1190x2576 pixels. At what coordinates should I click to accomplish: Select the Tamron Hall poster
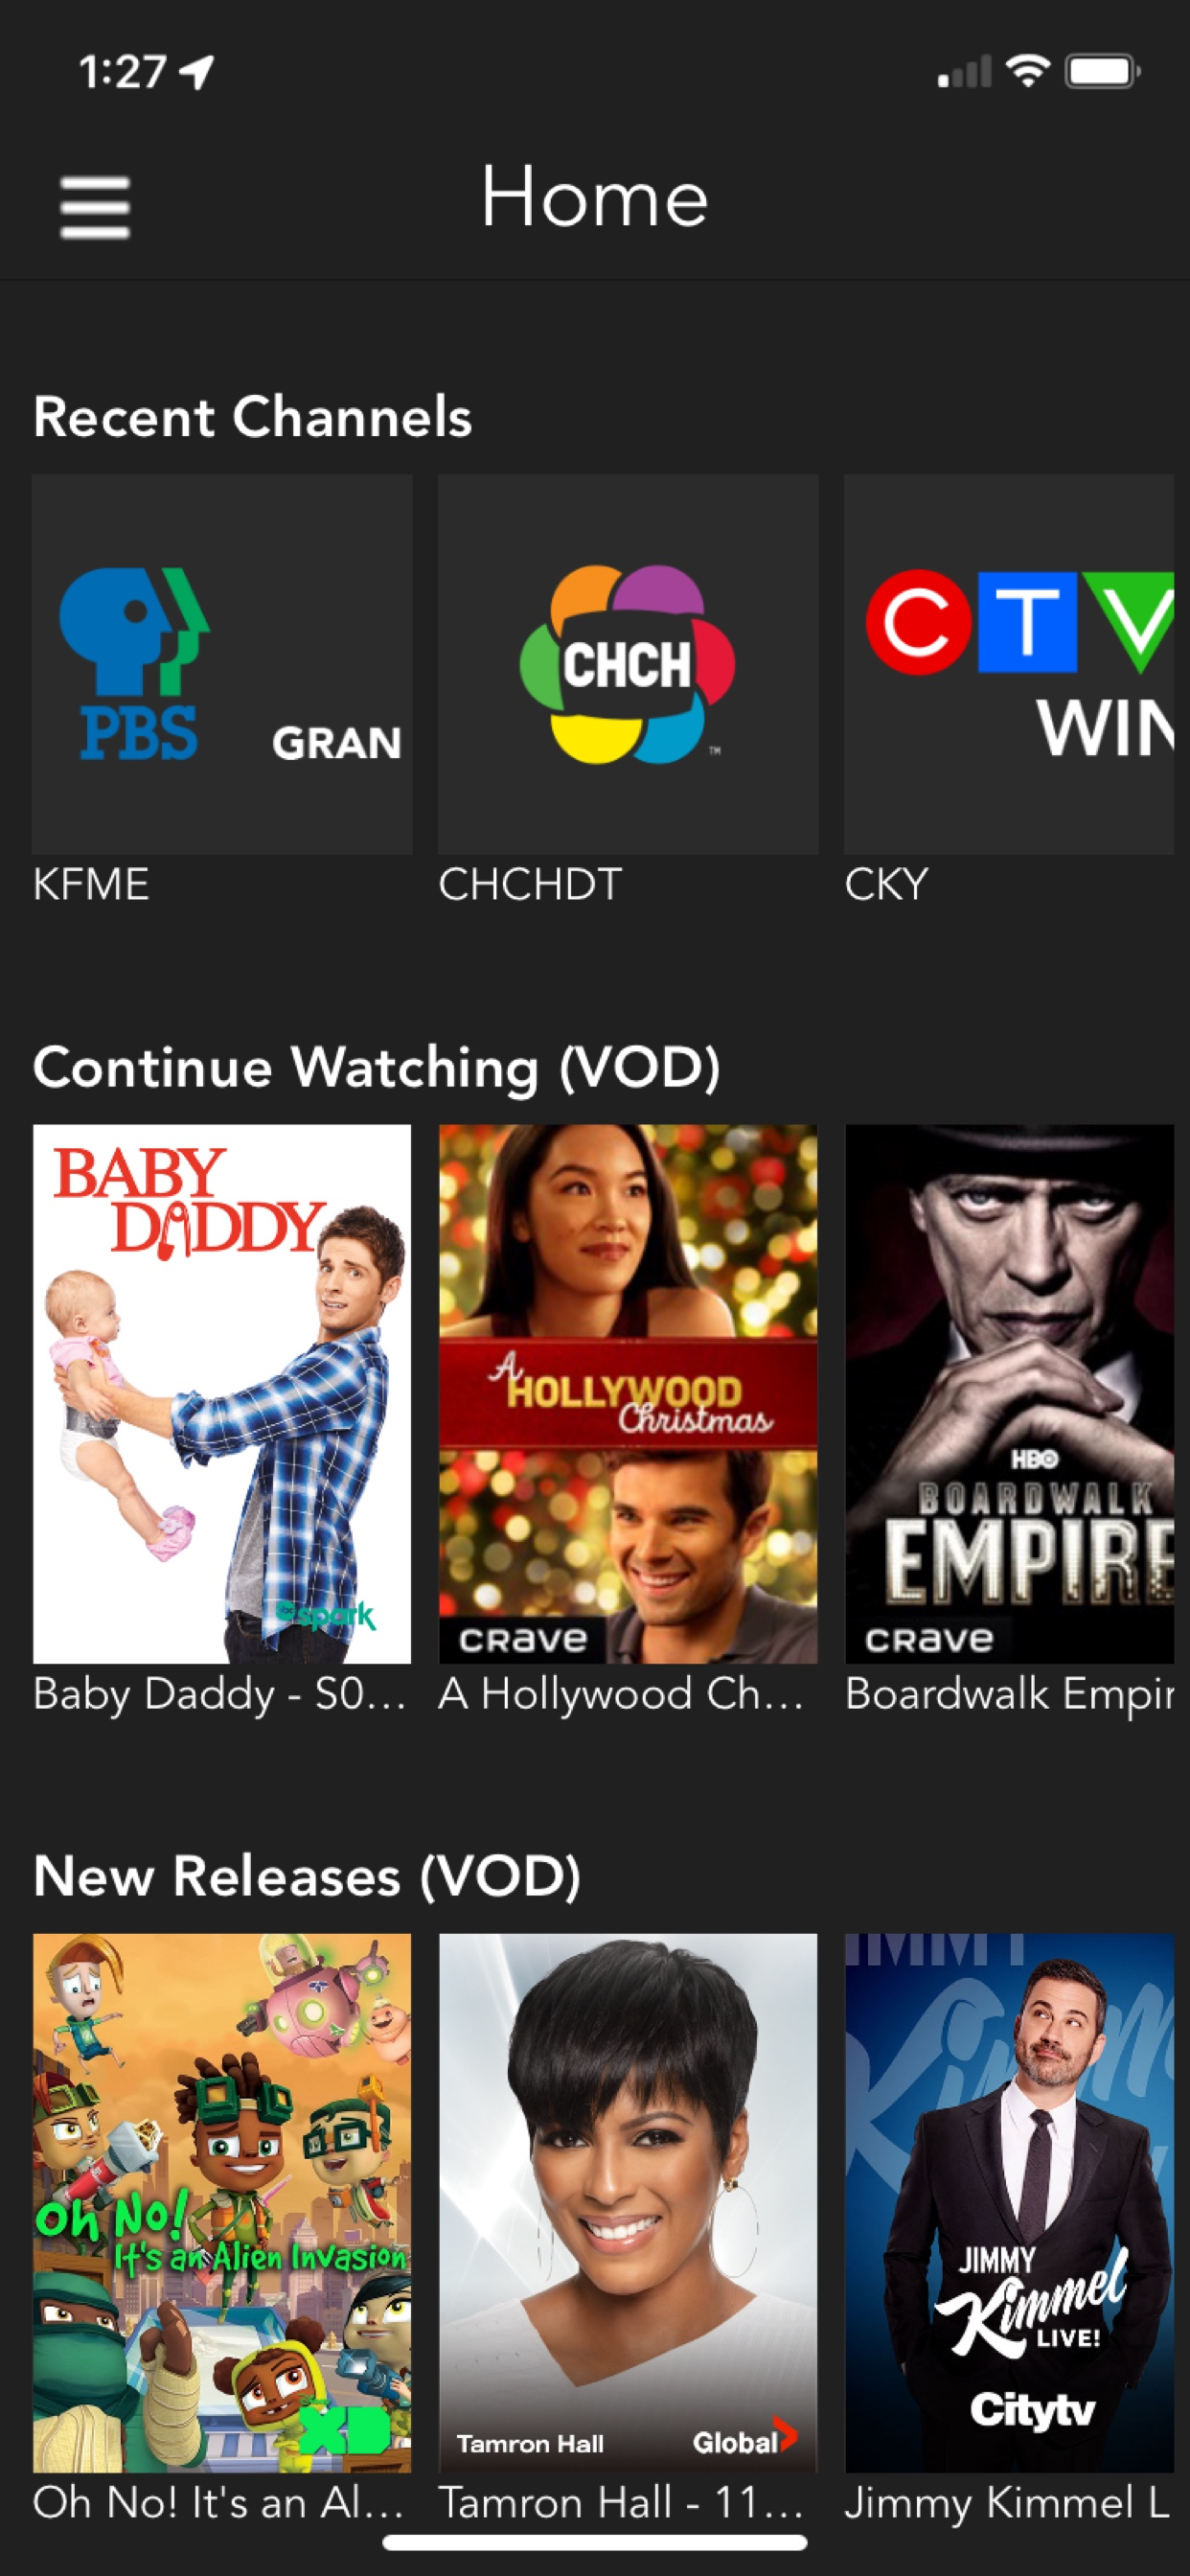628,2202
